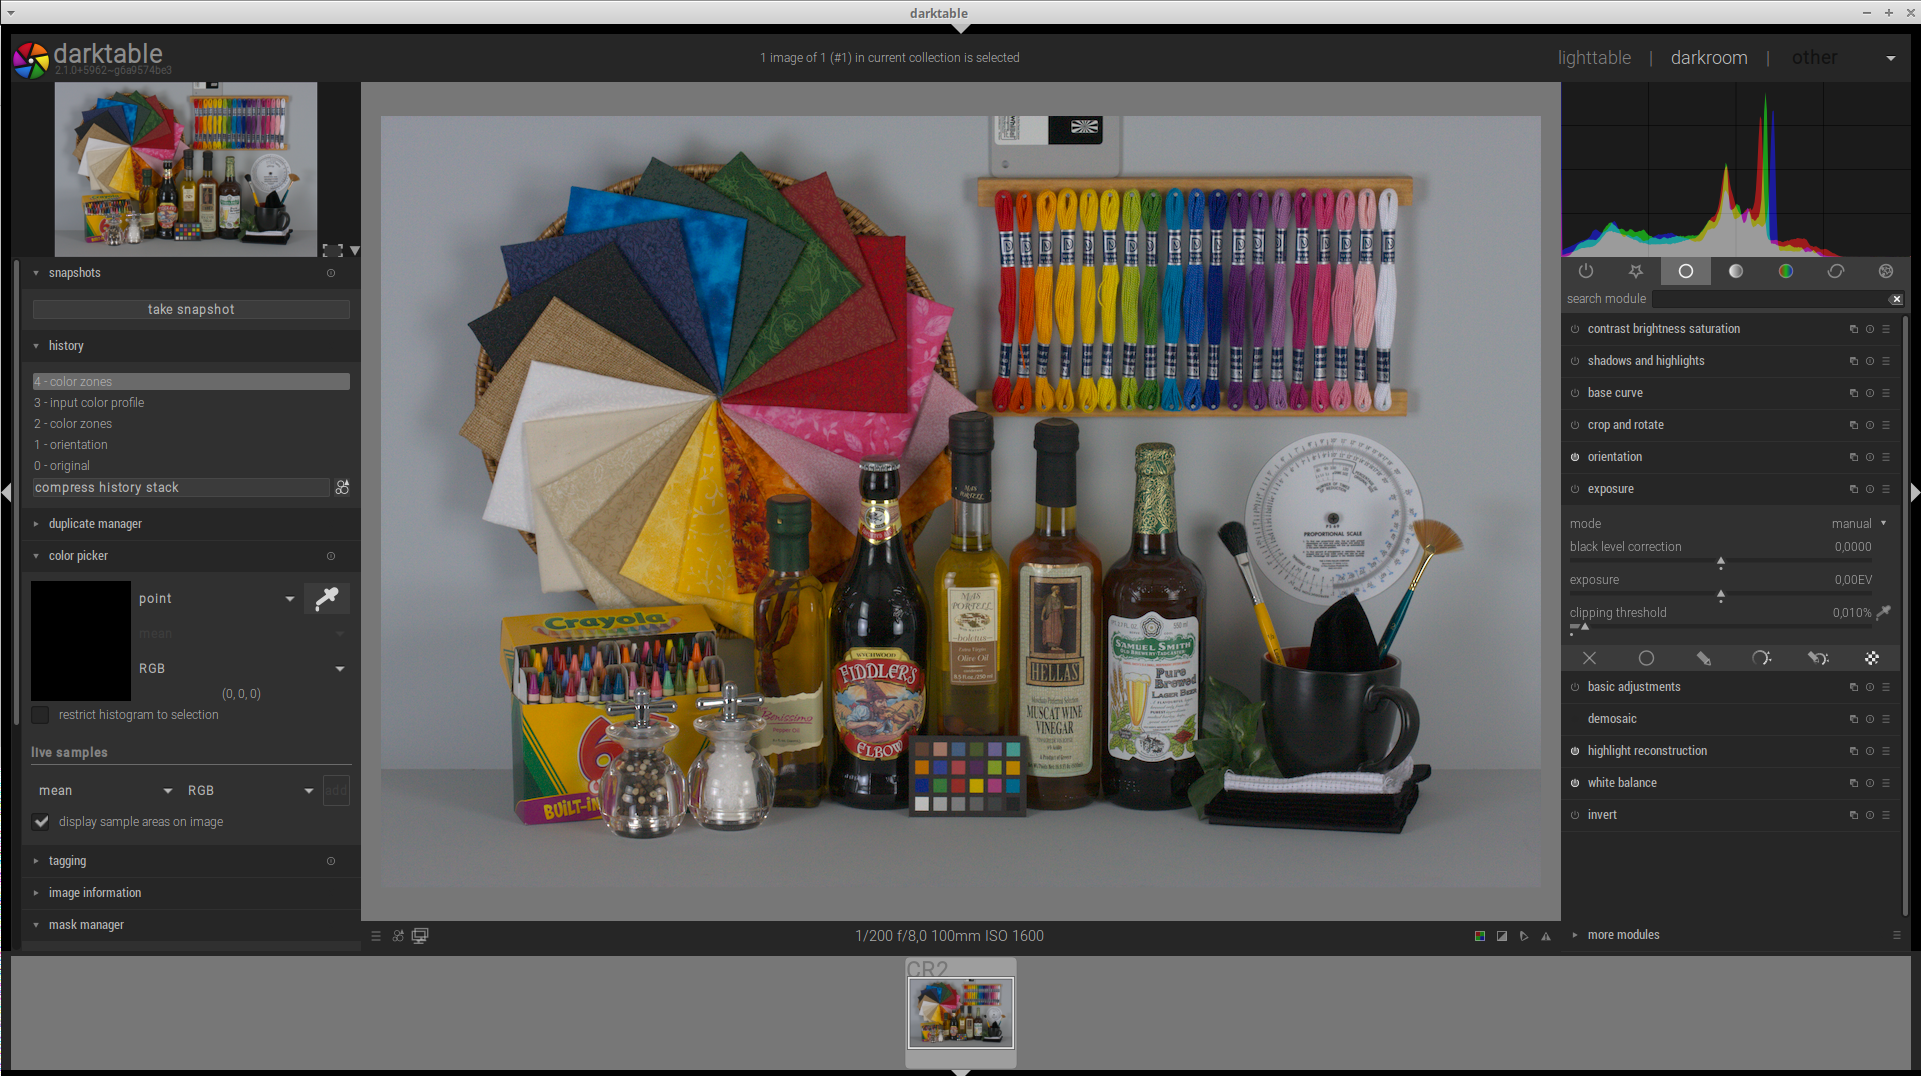This screenshot has width=1921, height=1076.
Task: Open the point picker mode dropdown
Action: pyautogui.click(x=217, y=598)
